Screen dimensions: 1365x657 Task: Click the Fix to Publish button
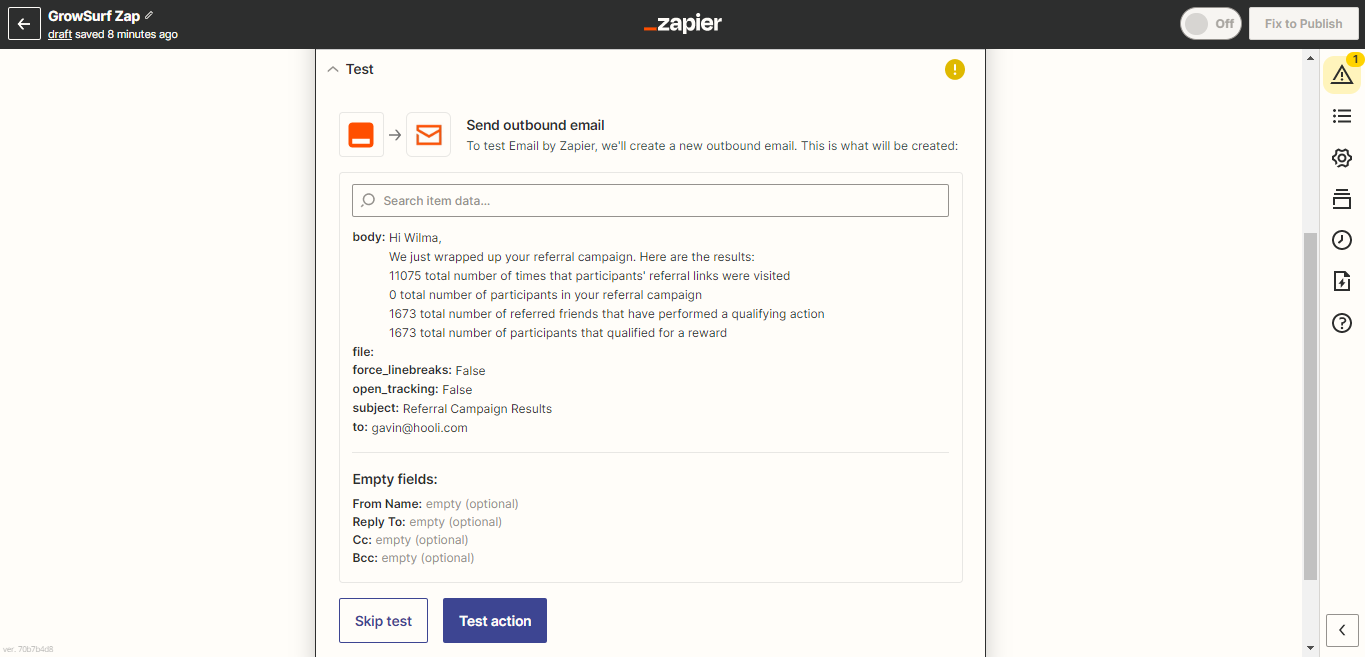pyautogui.click(x=1303, y=24)
